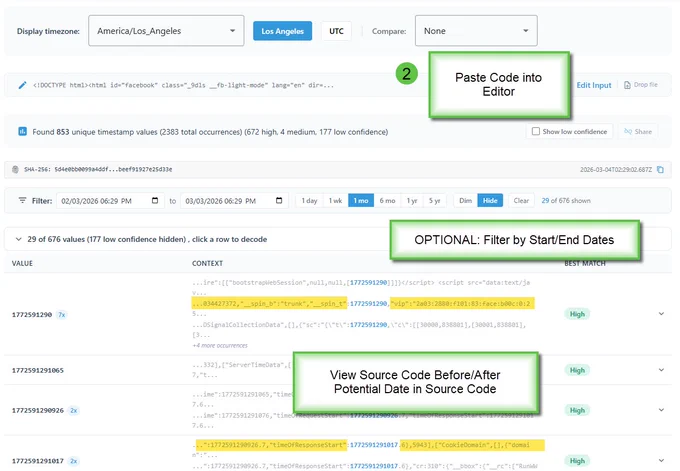The width and height of the screenshot is (680, 471).
Task: Click the Edit Input link
Action: pyautogui.click(x=594, y=85)
